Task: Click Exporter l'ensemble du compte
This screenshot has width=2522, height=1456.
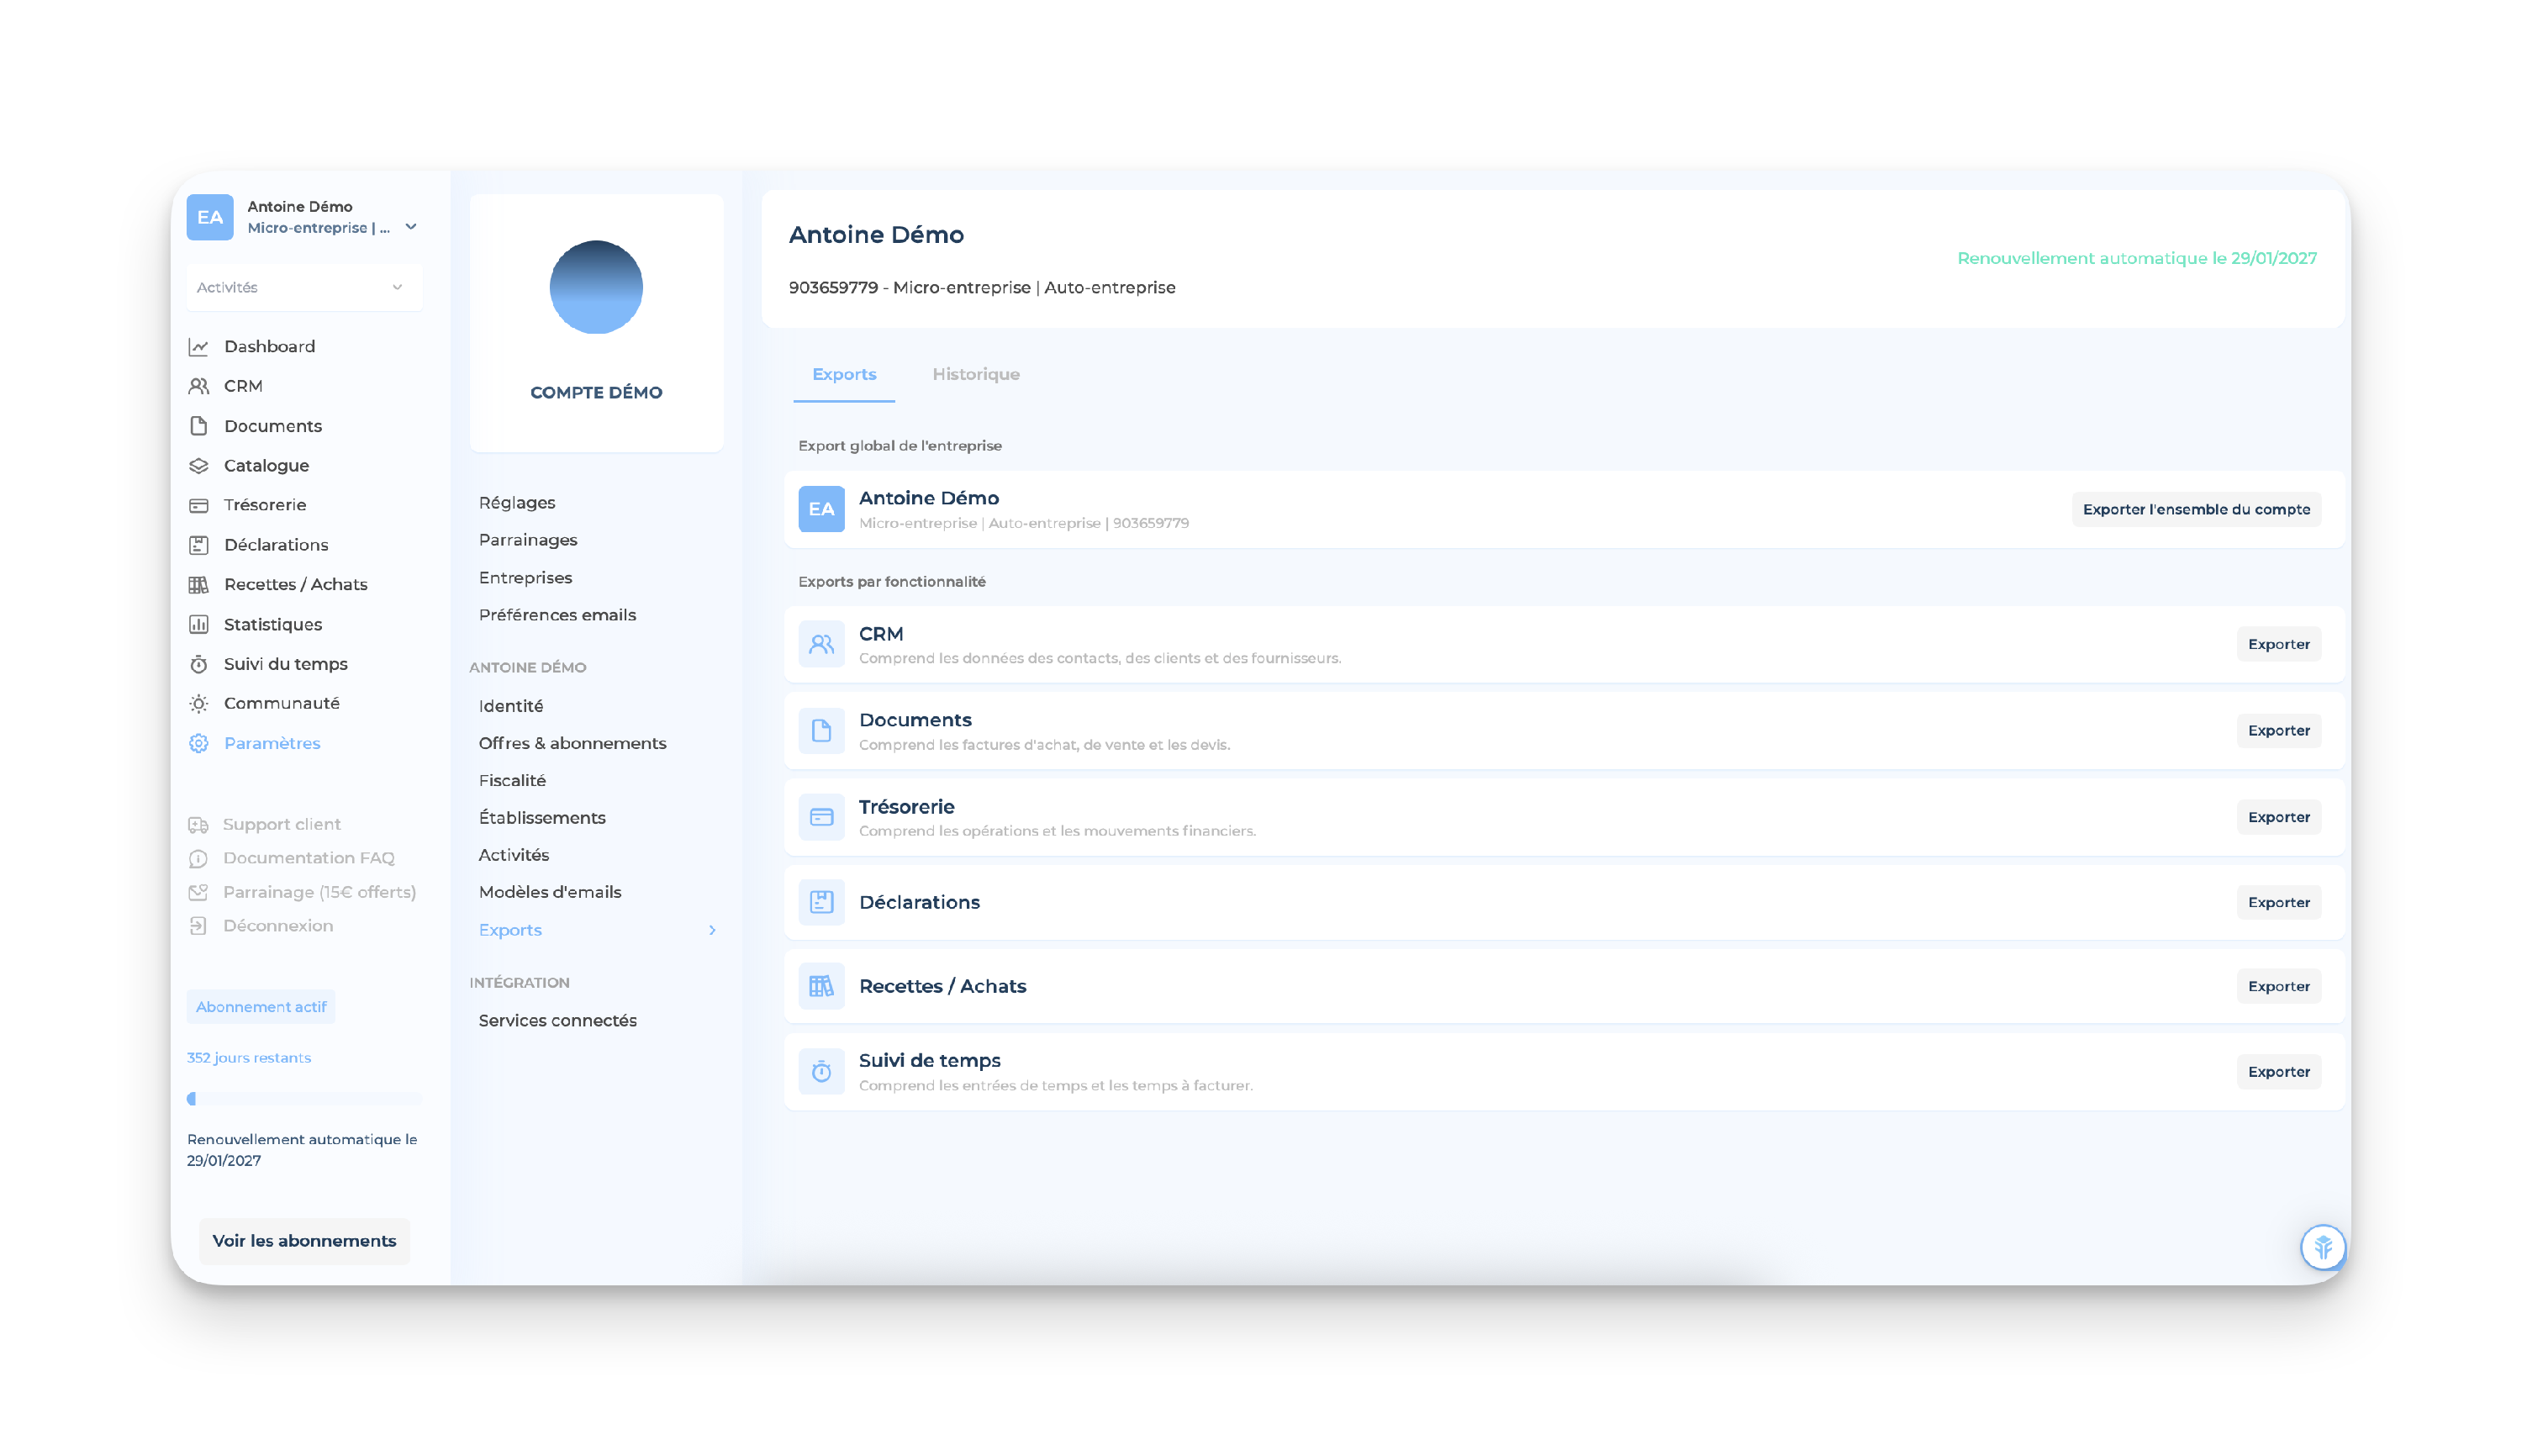Action: click(x=2195, y=509)
